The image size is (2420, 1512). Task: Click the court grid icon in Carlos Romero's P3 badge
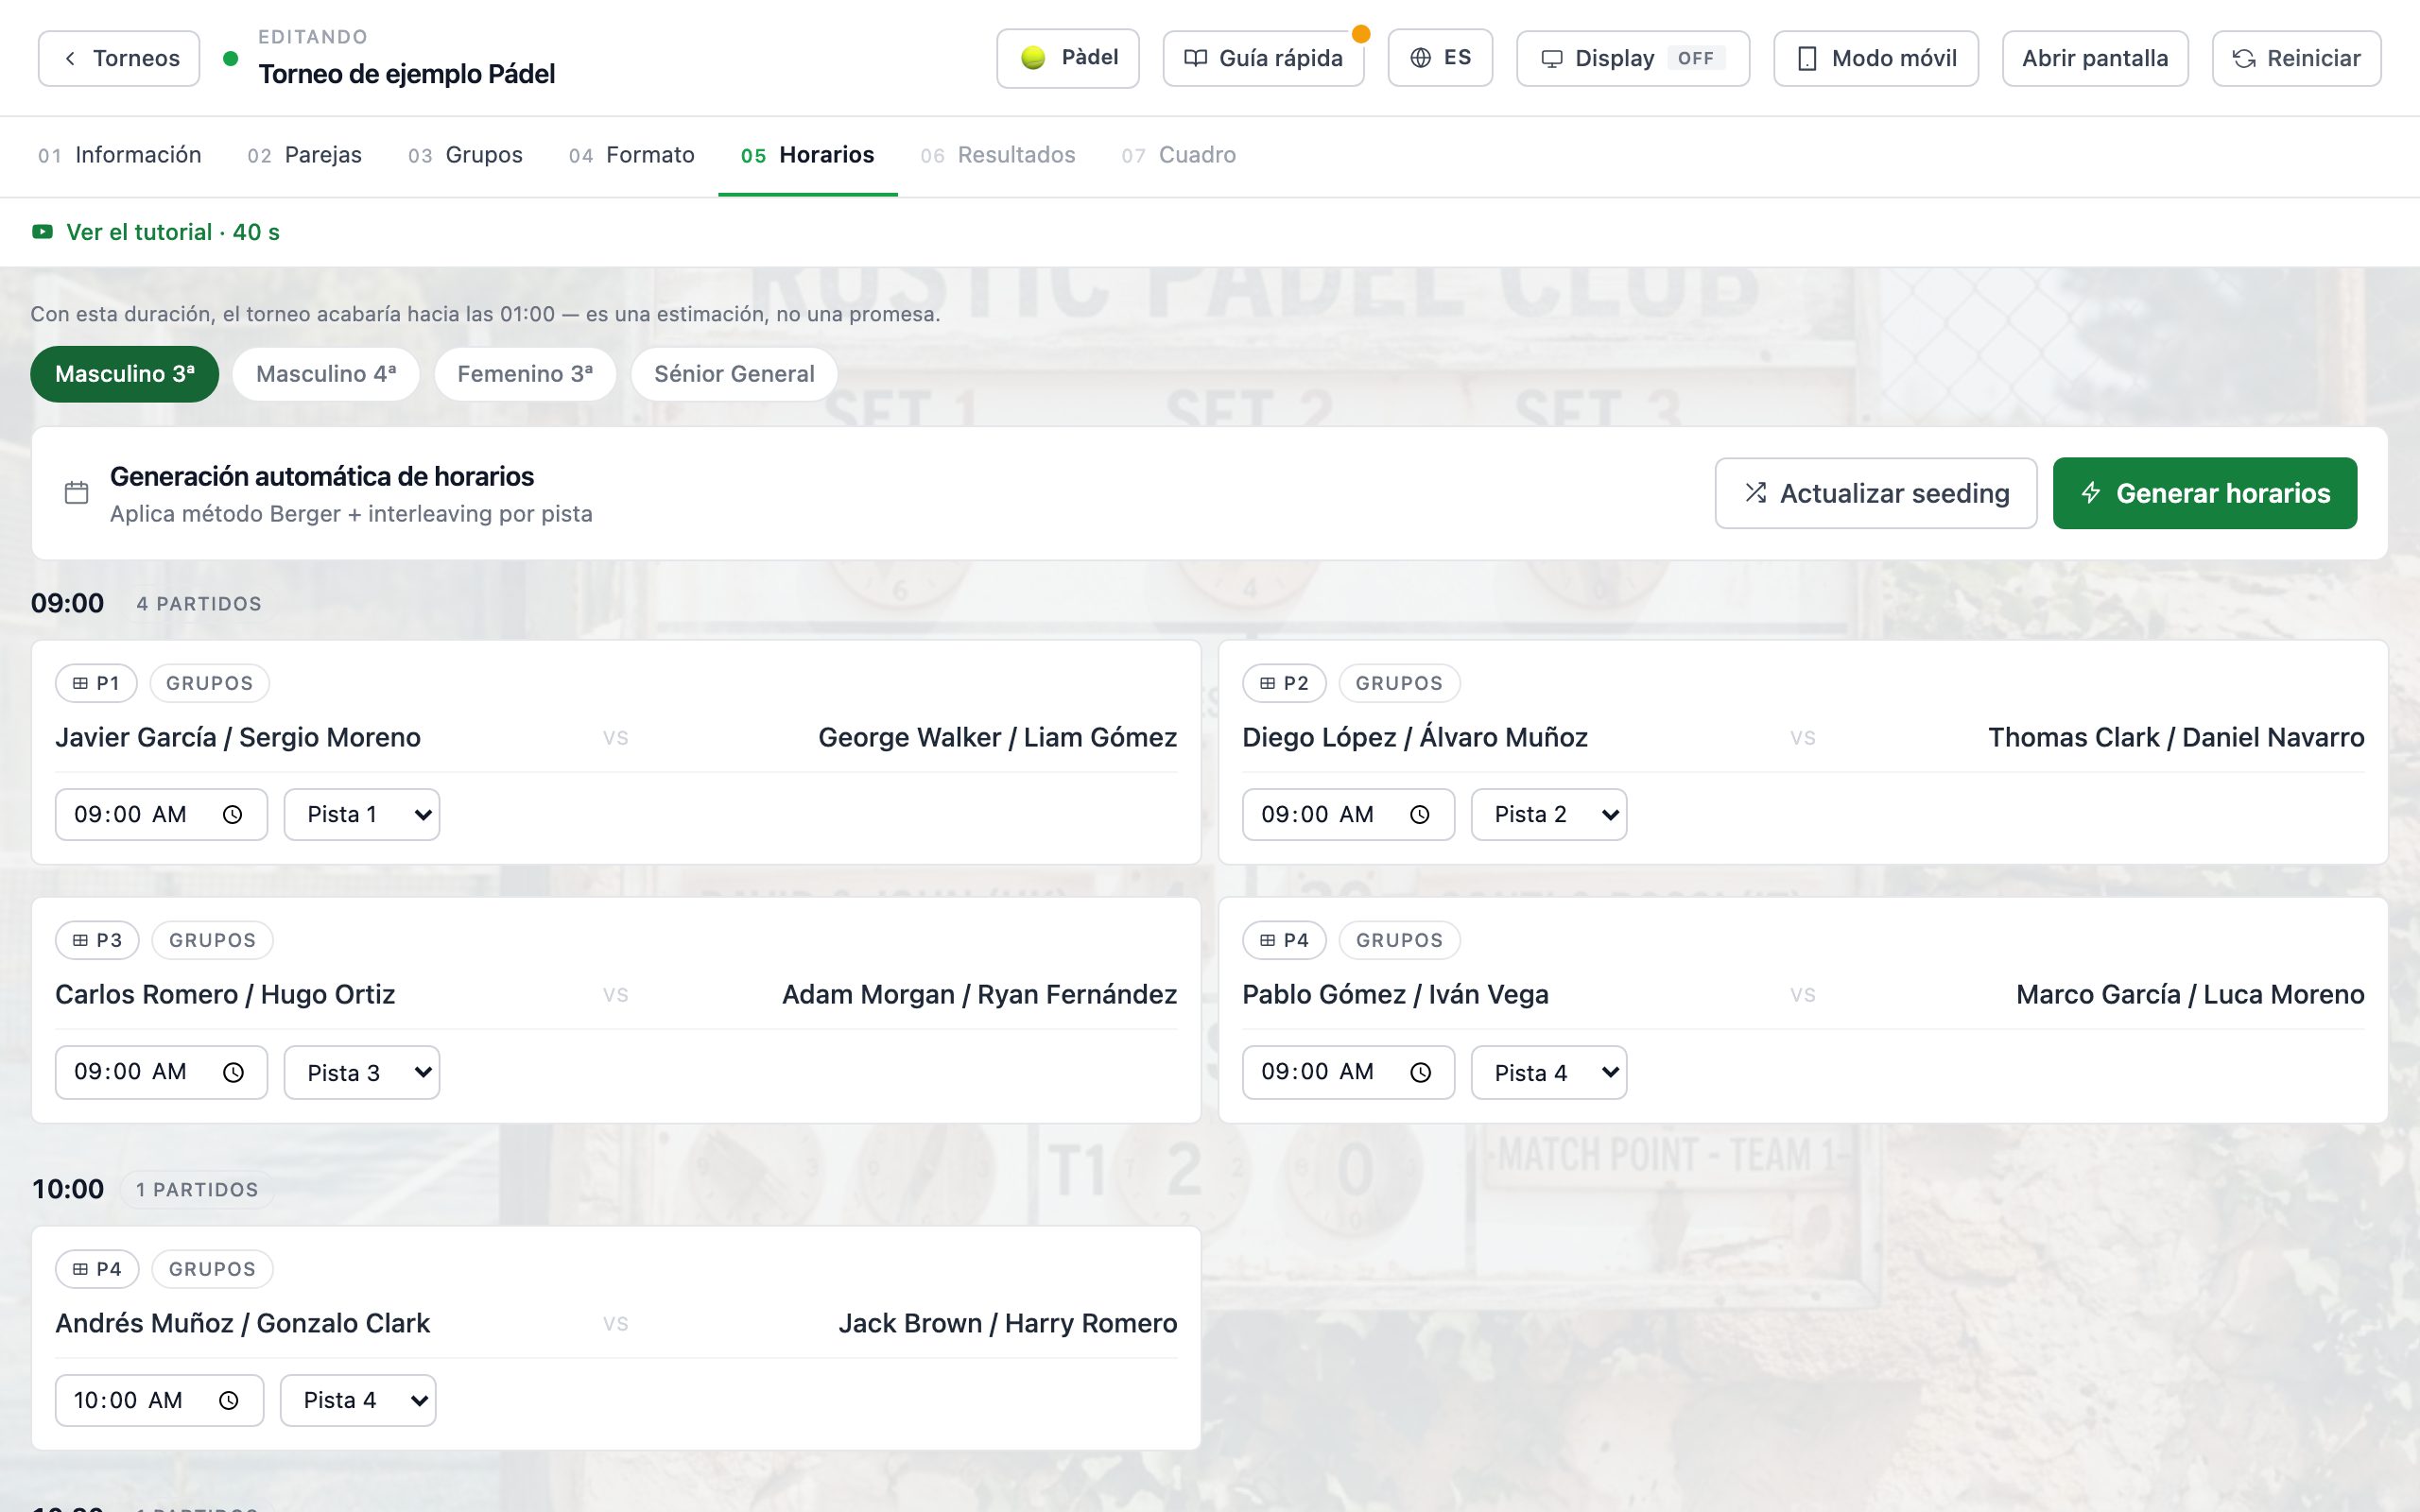pos(80,940)
